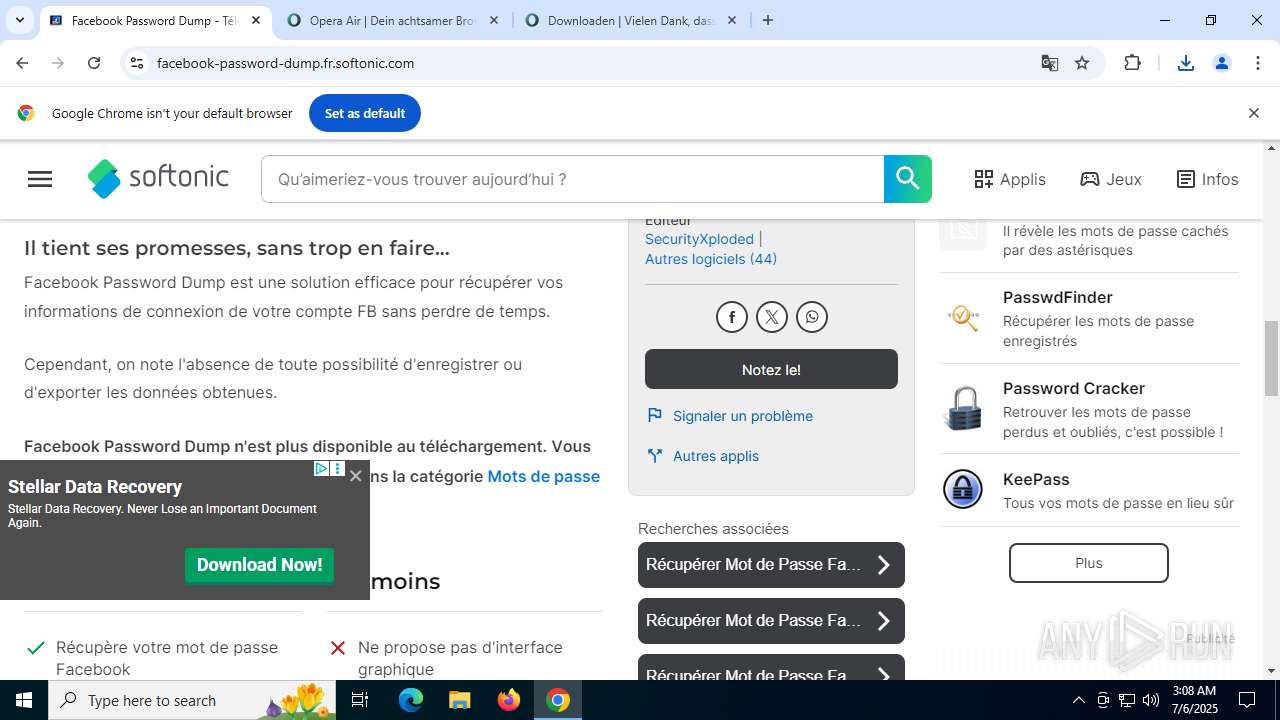This screenshot has height=720, width=1280.
Task: Open Task View on taskbar
Action: pos(360,700)
